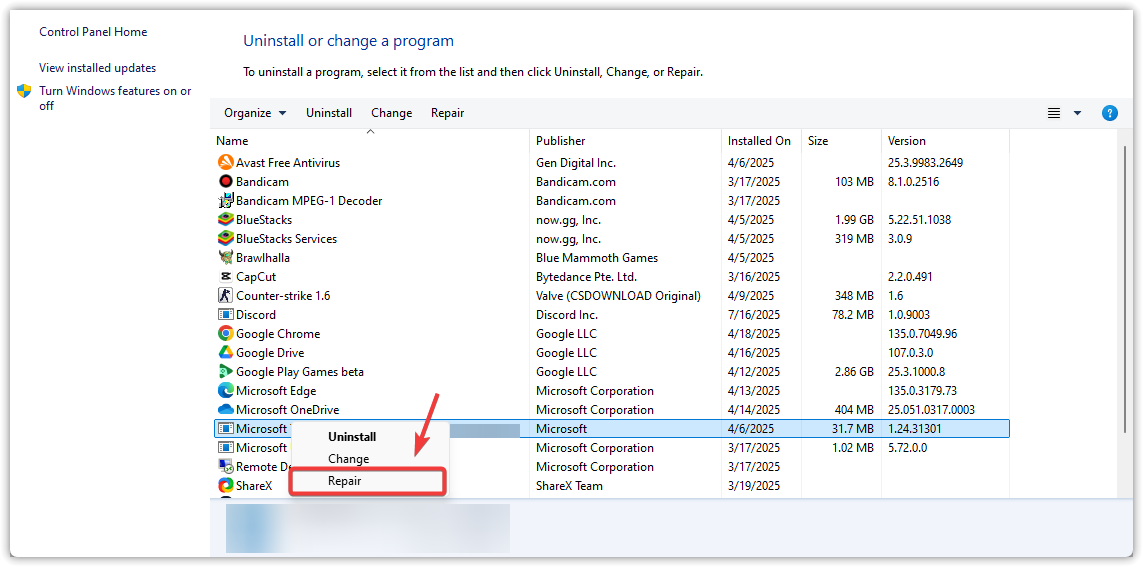Click the Remote Desktop program icon

pyautogui.click(x=225, y=466)
